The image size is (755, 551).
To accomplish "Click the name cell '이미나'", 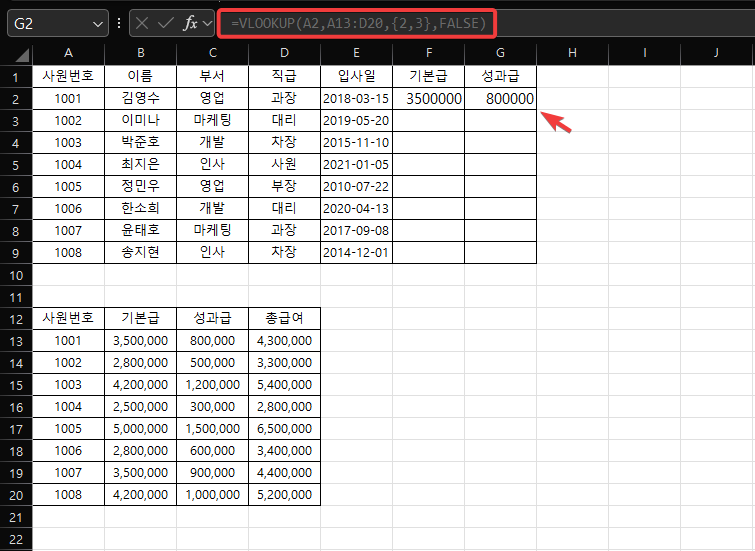I will click(x=141, y=120).
